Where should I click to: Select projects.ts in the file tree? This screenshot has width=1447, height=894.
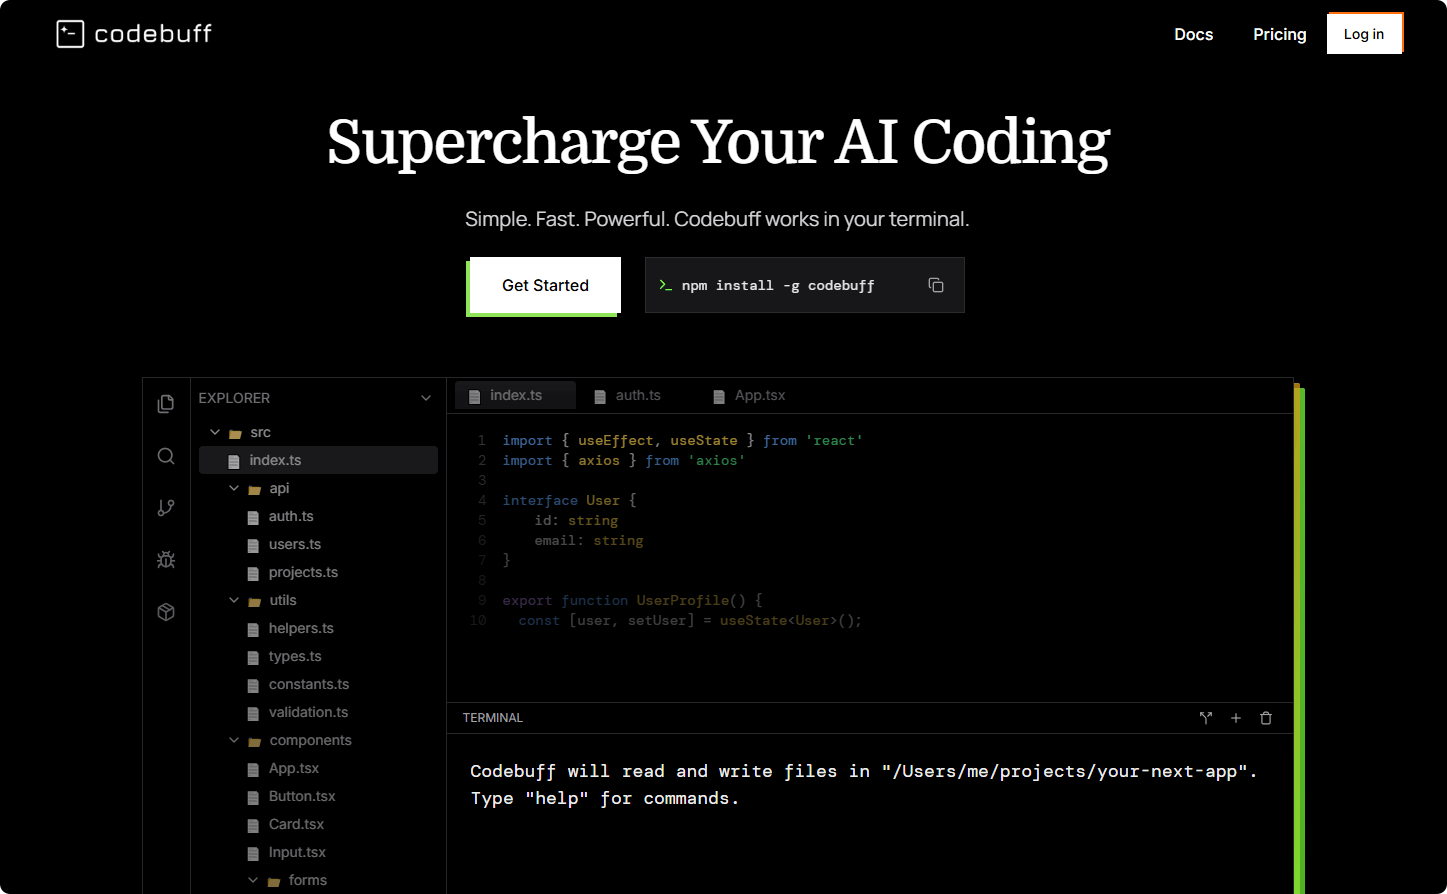[303, 572]
